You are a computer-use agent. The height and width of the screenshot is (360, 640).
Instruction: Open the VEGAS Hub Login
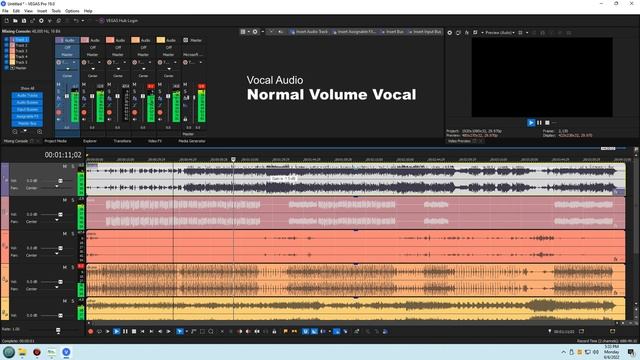coord(118,20)
